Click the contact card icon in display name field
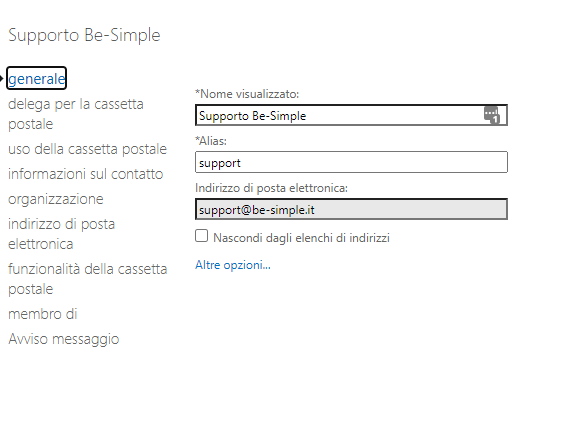Screen dimensions: 581x447 pyautogui.click(x=492, y=115)
